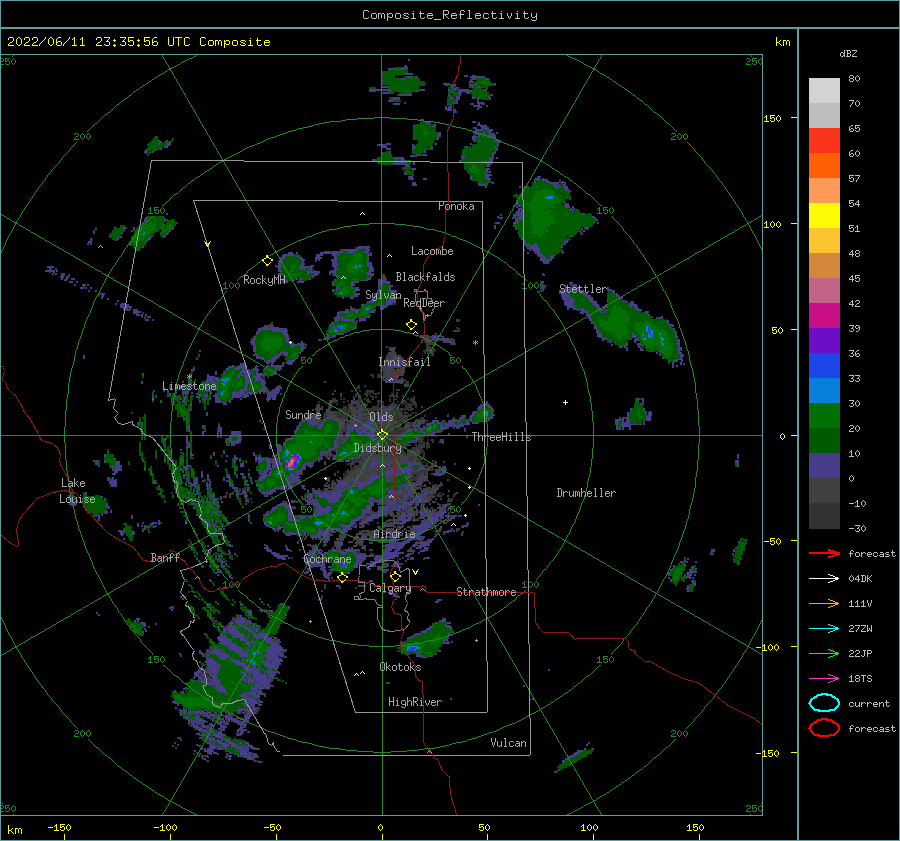The width and height of the screenshot is (900, 841).
Task: Click the Limestone label
Action: click(x=189, y=386)
